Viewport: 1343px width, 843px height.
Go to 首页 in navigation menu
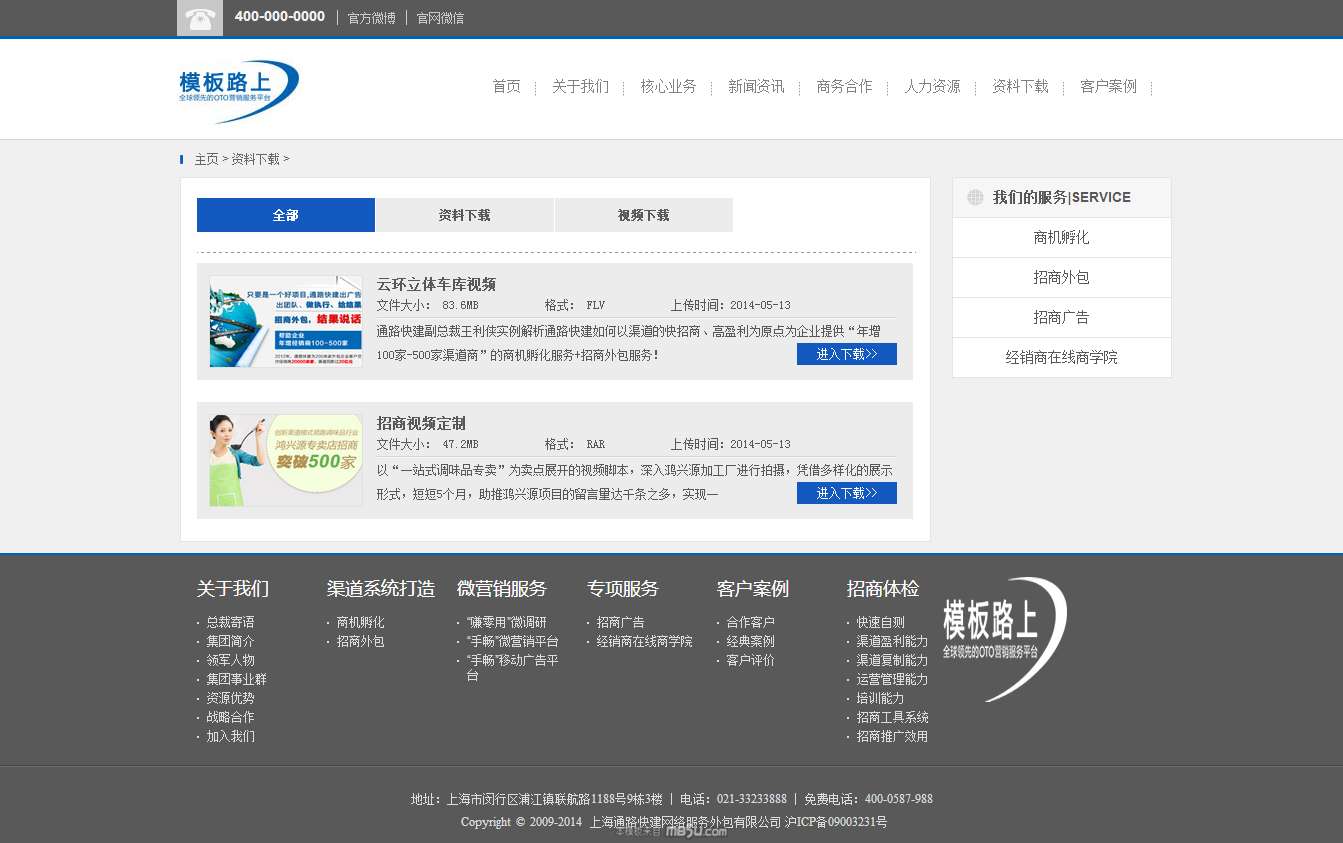[x=506, y=87]
